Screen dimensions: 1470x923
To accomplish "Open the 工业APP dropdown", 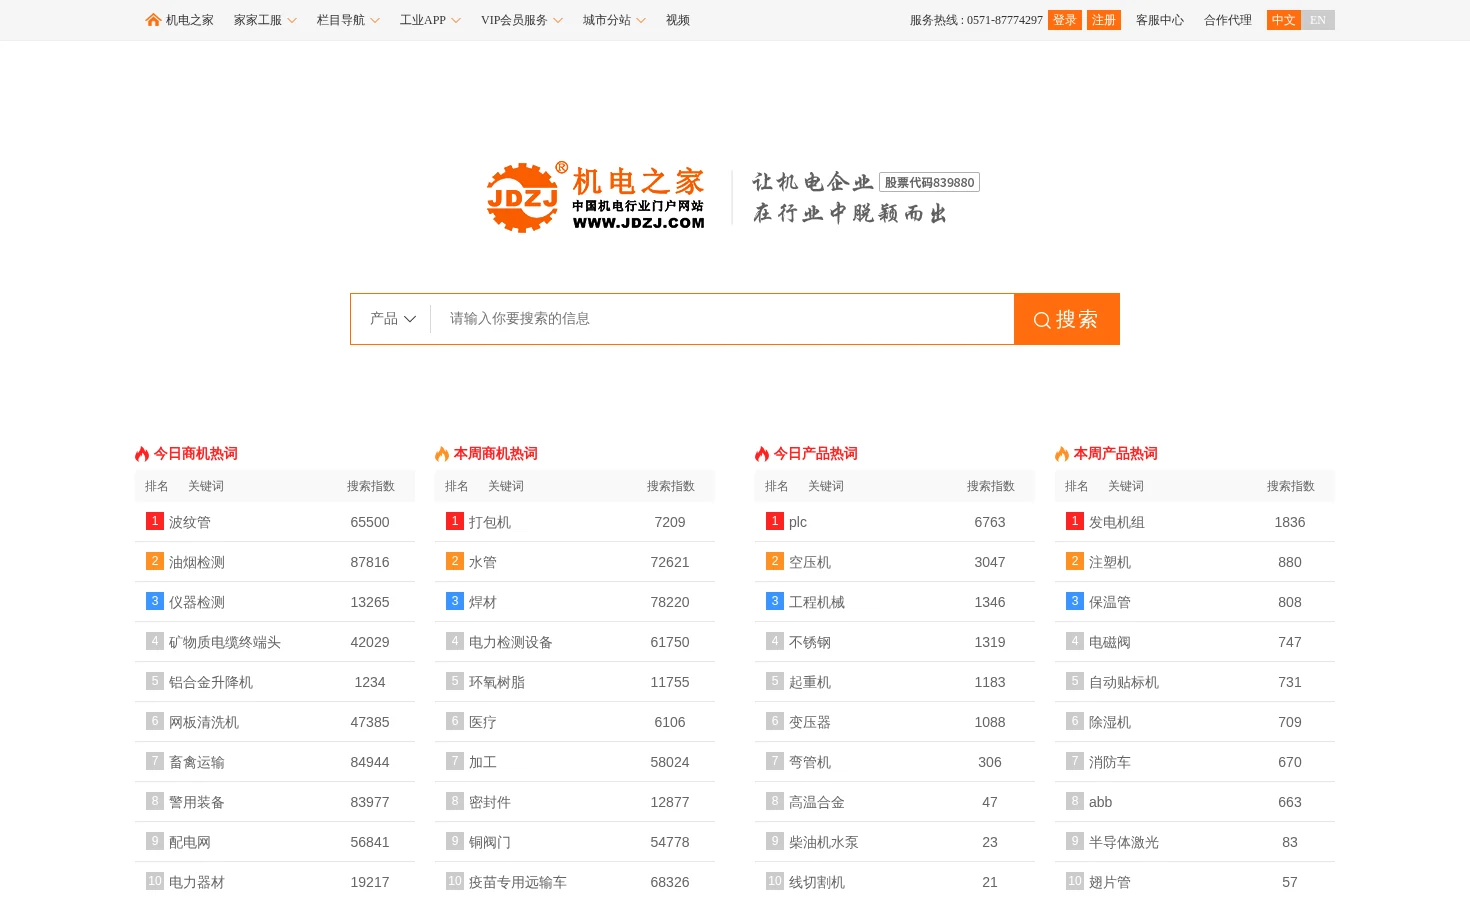I will pyautogui.click(x=430, y=20).
